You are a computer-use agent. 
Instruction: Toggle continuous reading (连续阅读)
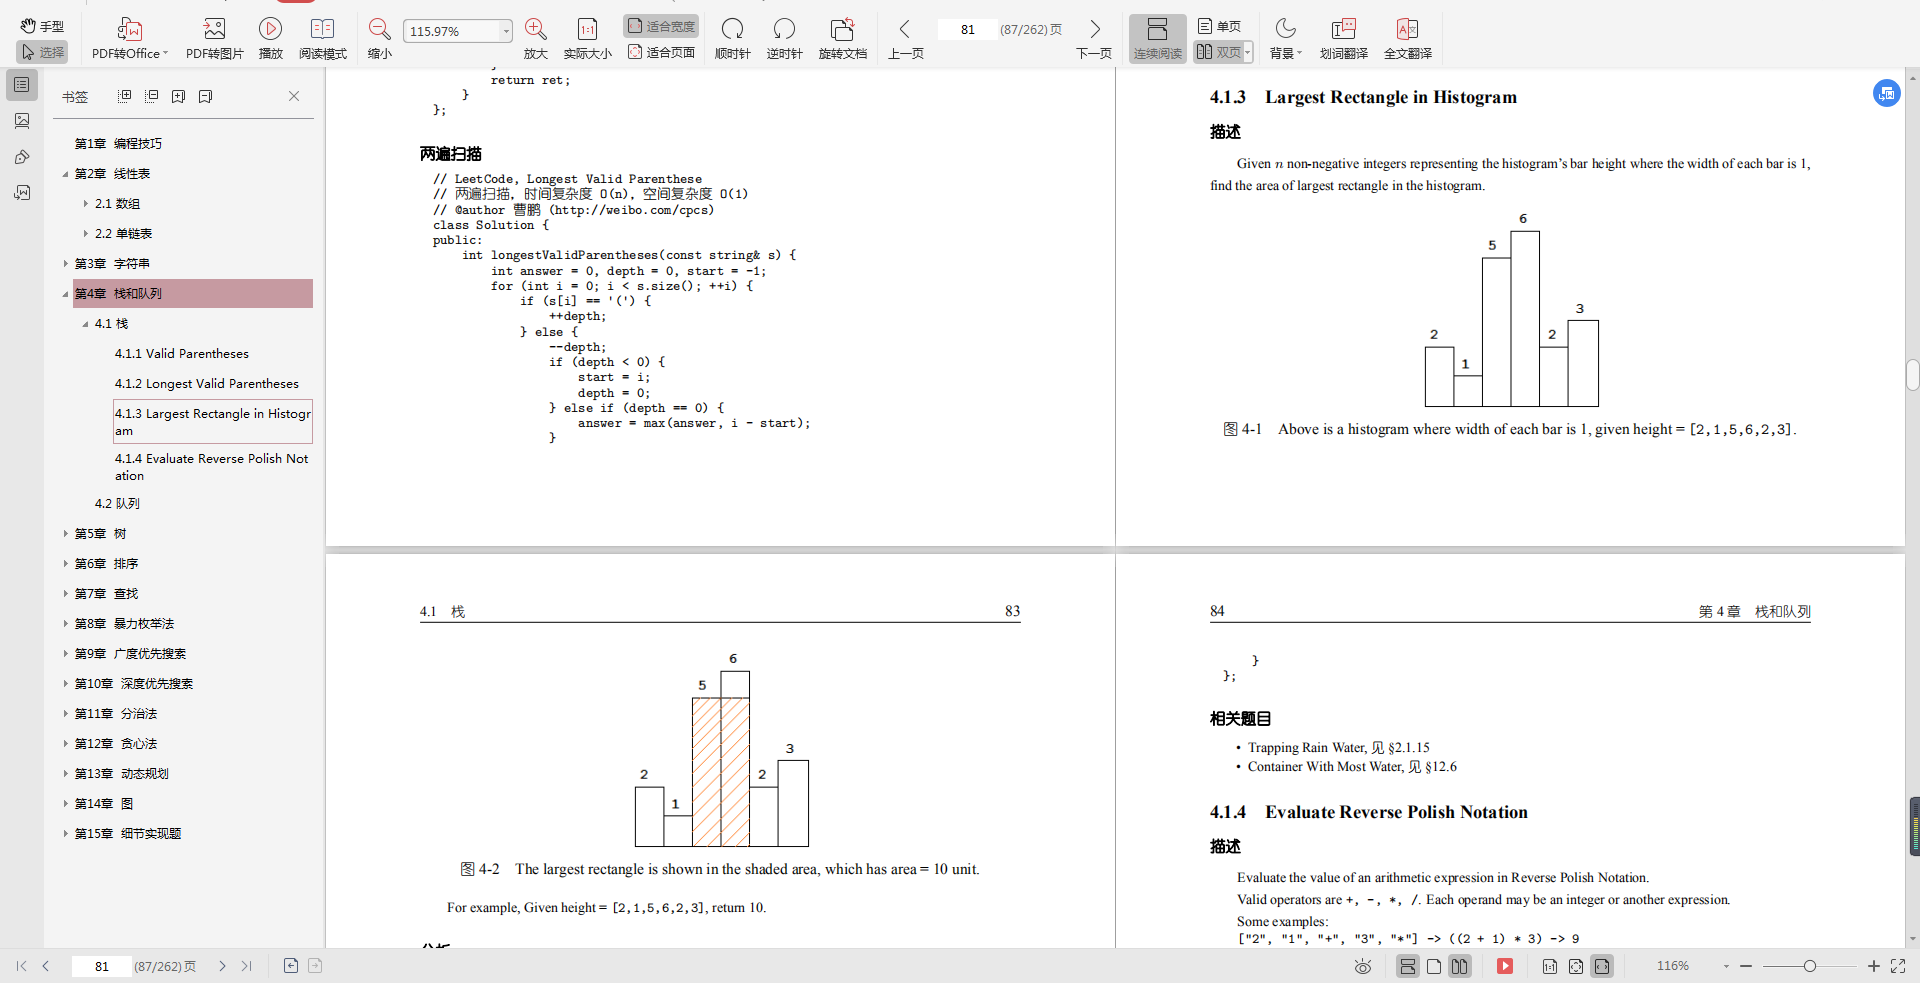(1157, 39)
